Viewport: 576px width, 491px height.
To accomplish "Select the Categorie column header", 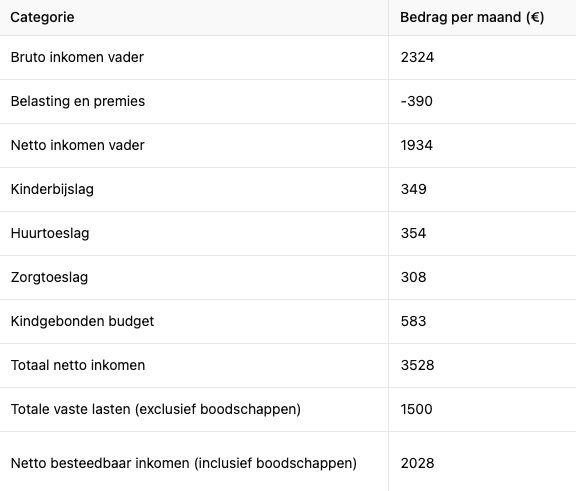I will point(42,17).
